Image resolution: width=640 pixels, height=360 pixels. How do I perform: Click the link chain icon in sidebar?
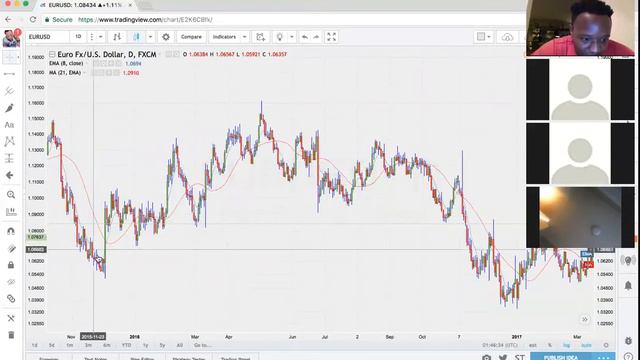(11, 299)
